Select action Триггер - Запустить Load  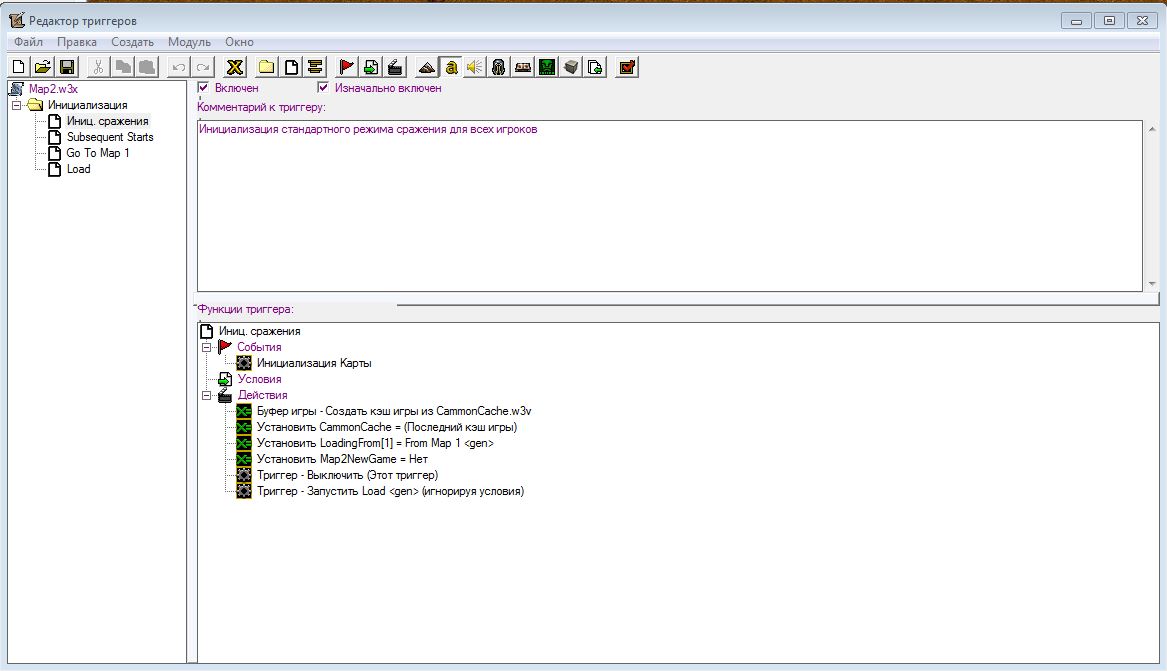pos(390,491)
